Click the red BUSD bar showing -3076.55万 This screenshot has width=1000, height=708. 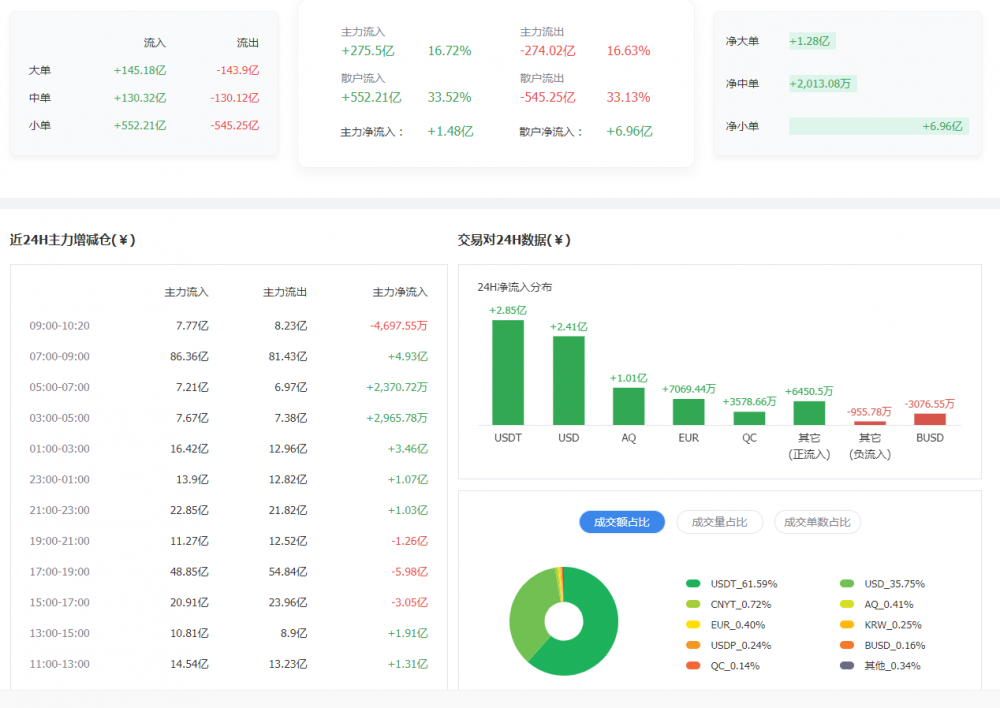click(x=930, y=421)
